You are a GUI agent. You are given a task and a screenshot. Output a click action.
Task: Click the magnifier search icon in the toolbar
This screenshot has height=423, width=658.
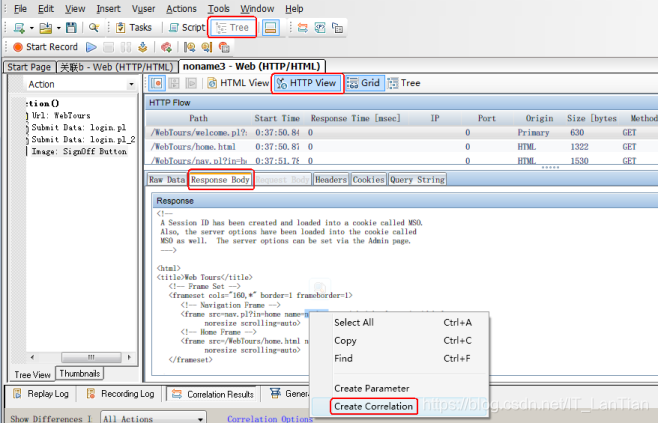coord(94,28)
